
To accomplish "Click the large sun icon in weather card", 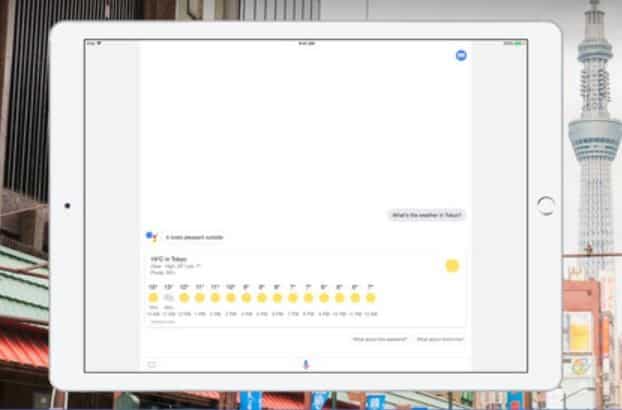I will [452, 266].
